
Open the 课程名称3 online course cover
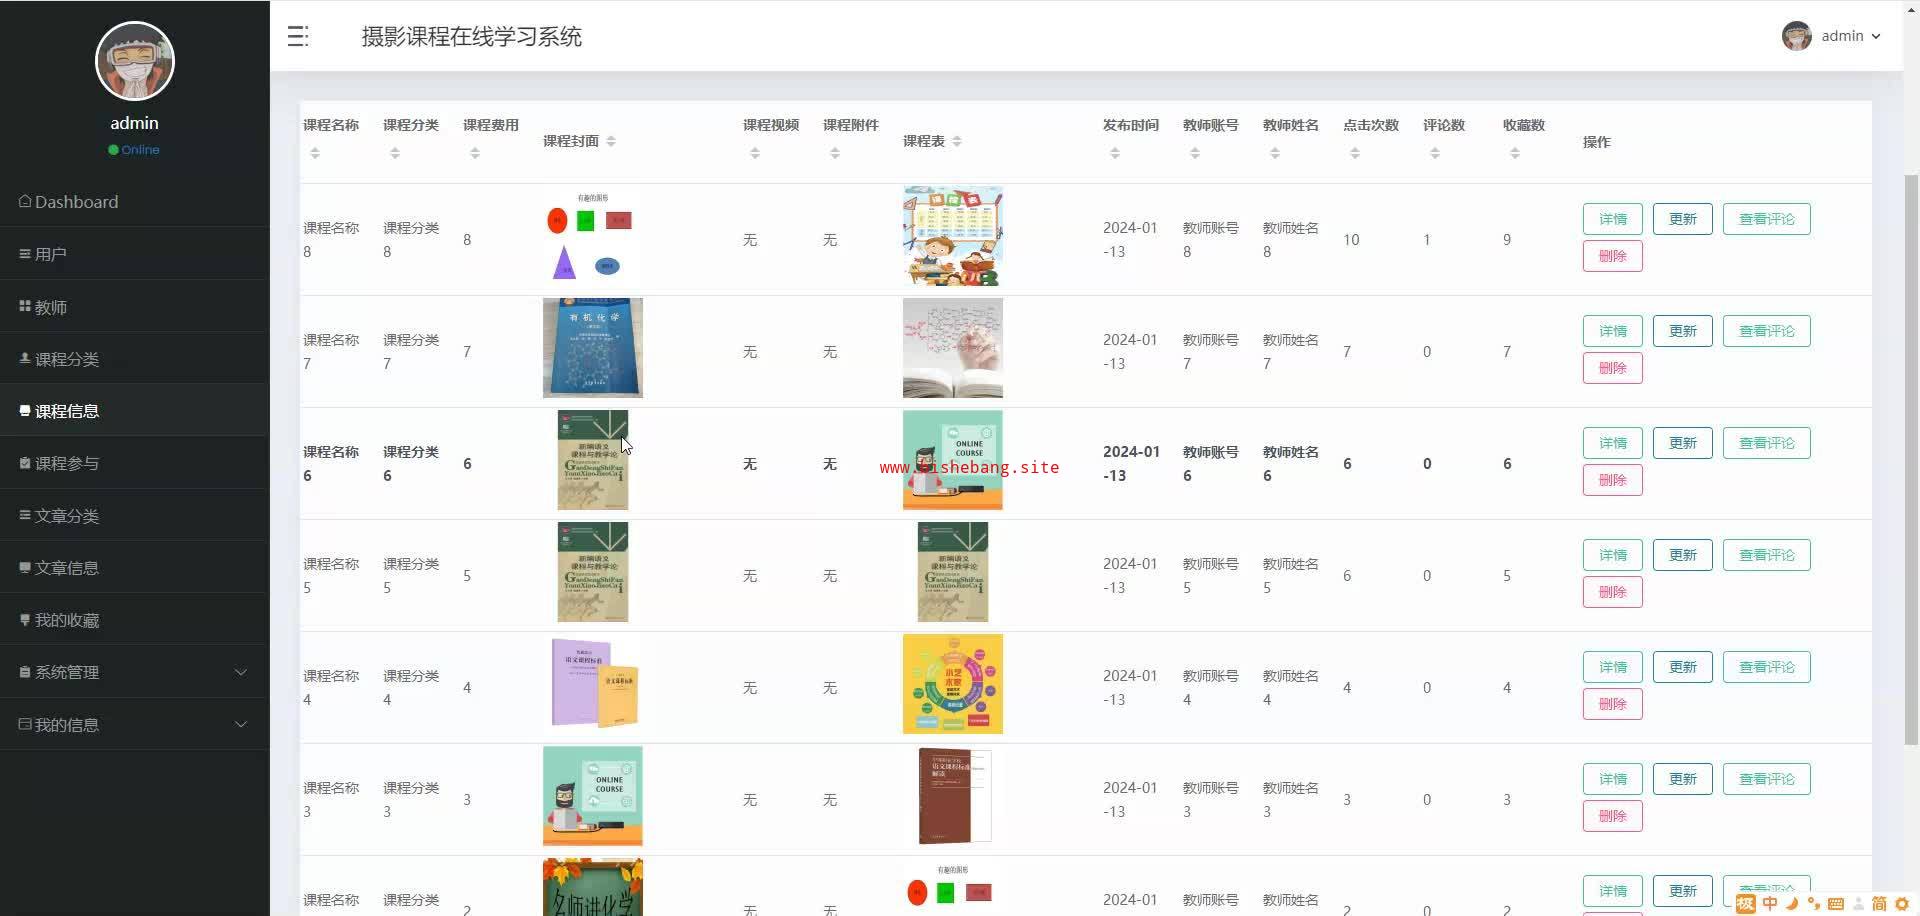592,796
